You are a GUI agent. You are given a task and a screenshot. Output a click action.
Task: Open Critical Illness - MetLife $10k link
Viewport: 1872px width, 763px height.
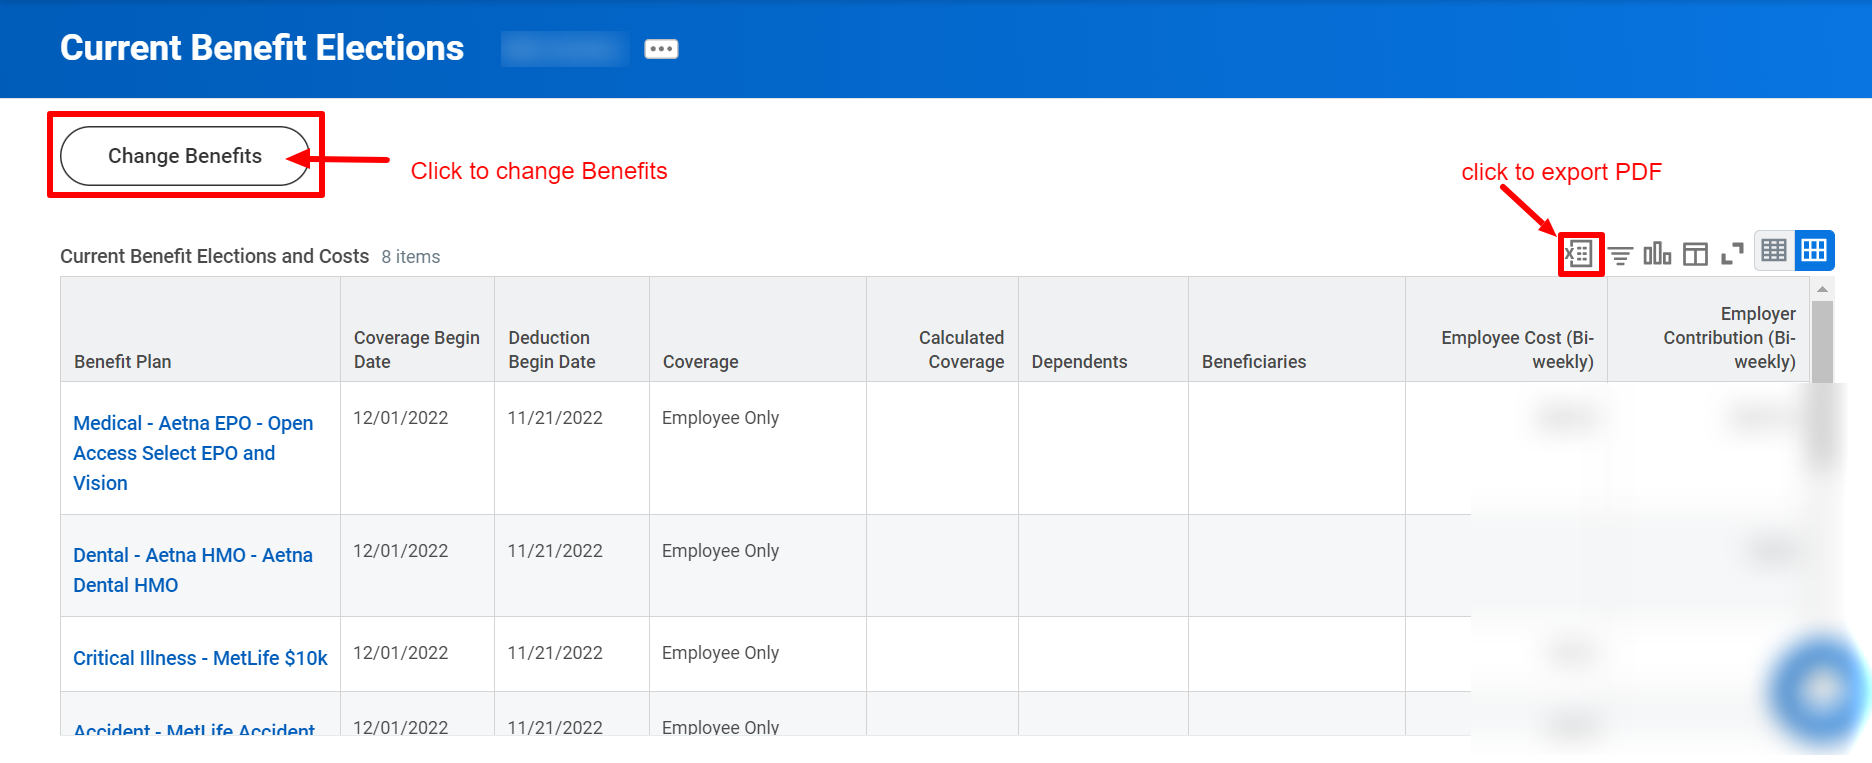(200, 658)
